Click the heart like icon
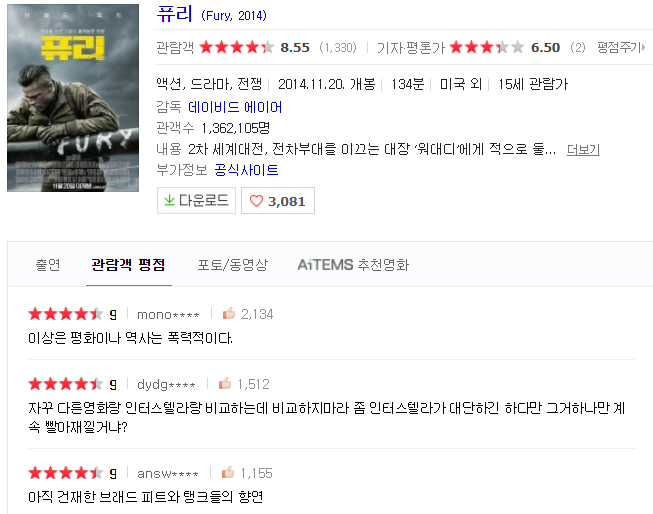The height and width of the screenshot is (514, 653). point(256,201)
